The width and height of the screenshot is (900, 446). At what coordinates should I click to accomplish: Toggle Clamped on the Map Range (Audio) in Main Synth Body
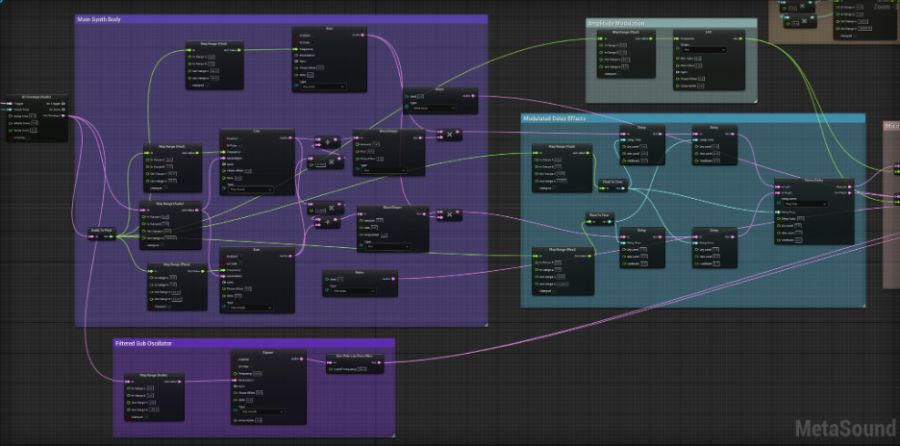(x=162, y=245)
